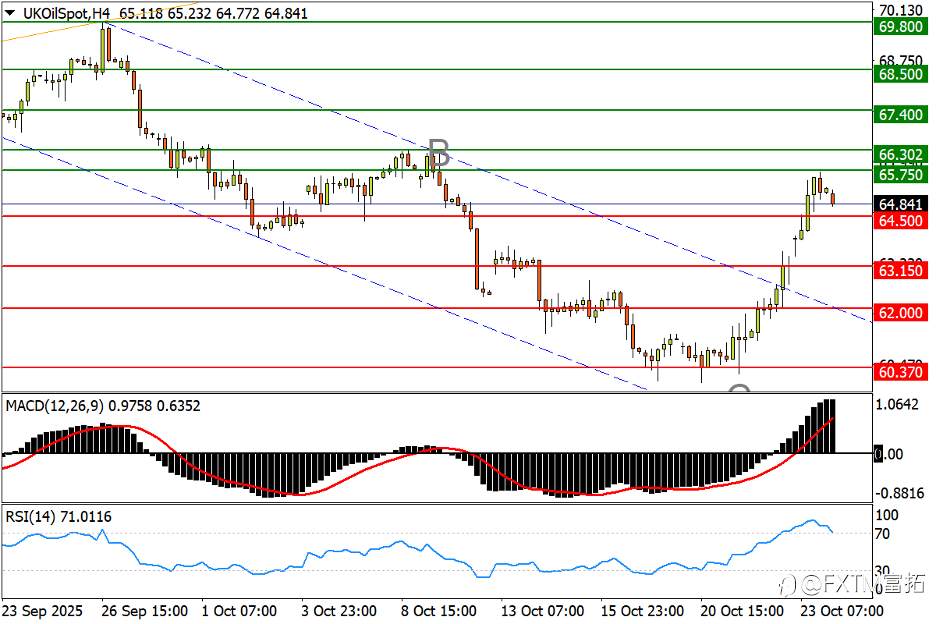This screenshot has width=936, height=624.
Task: Click the RSI(14) 71.0116 indicator label
Action: pyautogui.click(x=58, y=517)
